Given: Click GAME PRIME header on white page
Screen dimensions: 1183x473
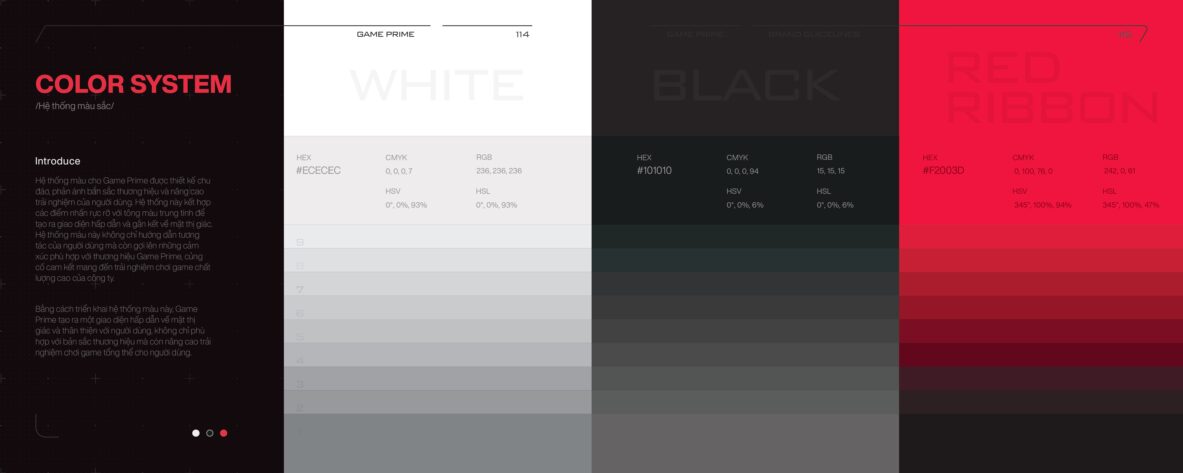Looking at the screenshot, I should [386, 35].
